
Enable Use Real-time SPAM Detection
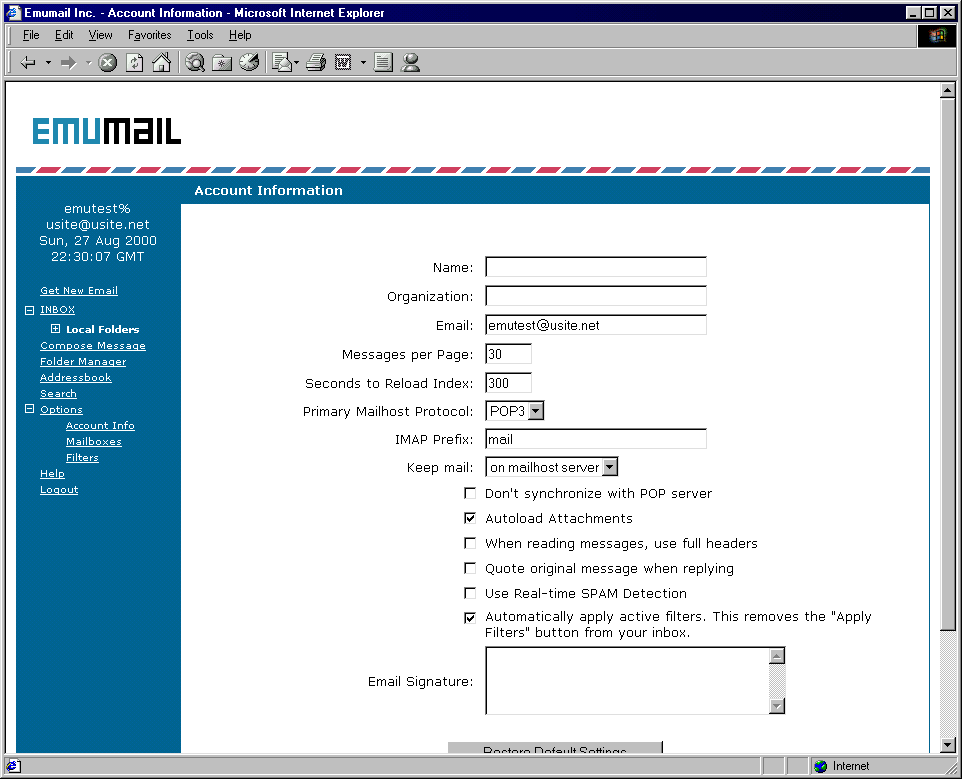pos(470,593)
